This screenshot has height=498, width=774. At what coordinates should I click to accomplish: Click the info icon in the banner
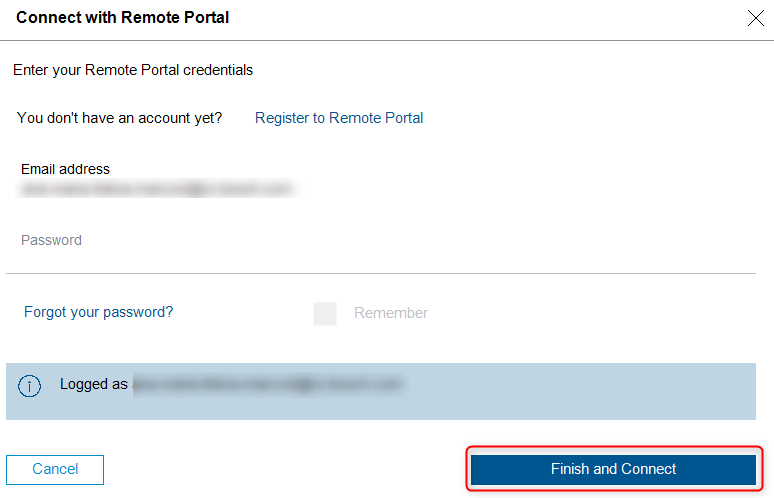pos(31,385)
